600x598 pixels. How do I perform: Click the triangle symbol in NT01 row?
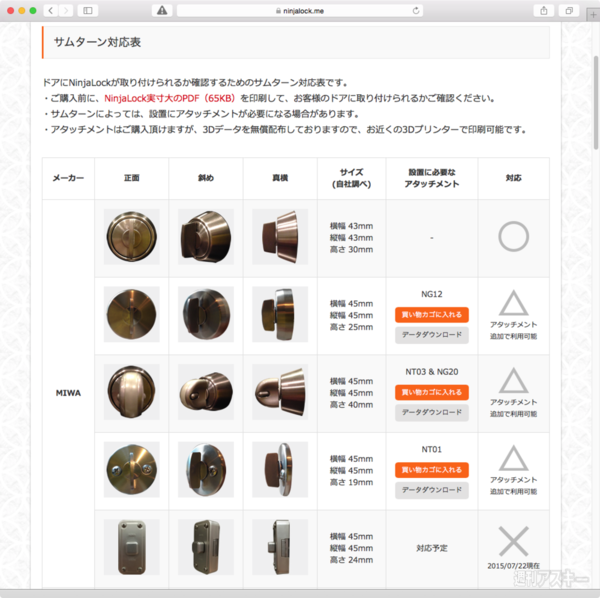[514, 458]
